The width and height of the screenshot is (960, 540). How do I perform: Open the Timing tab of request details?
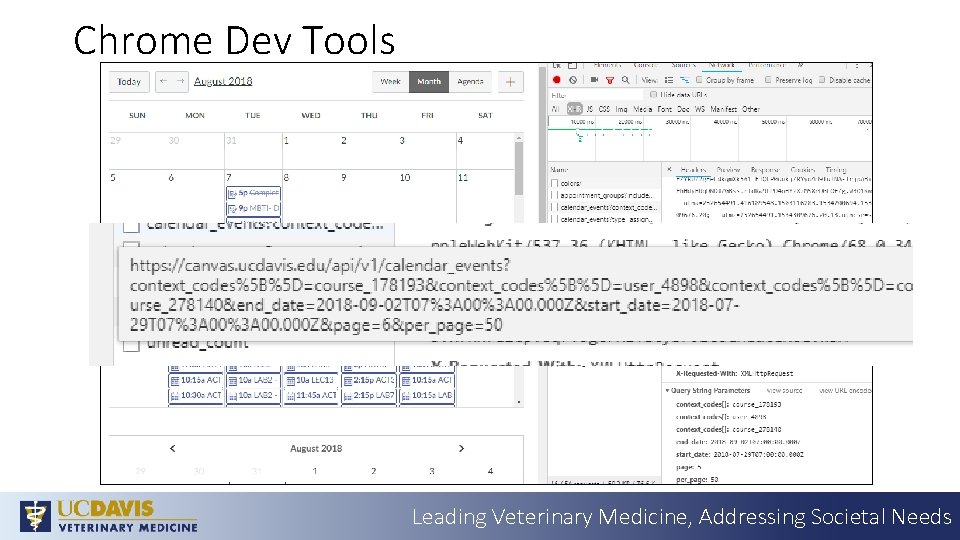point(835,170)
